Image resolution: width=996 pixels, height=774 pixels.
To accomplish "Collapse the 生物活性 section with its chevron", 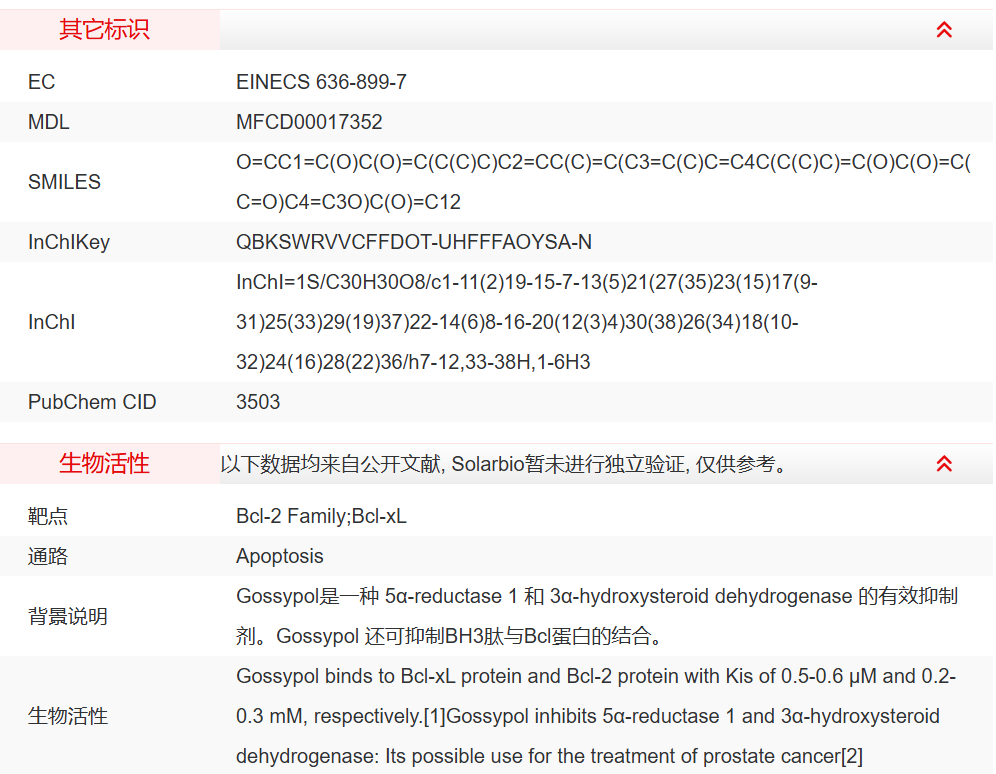I will click(944, 464).
